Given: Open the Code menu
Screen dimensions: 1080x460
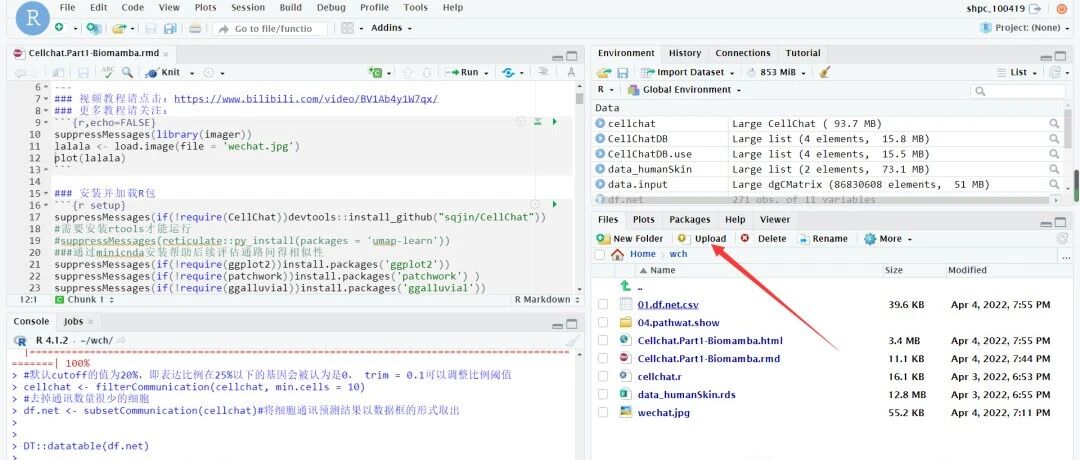Looking at the screenshot, I should click(133, 8).
